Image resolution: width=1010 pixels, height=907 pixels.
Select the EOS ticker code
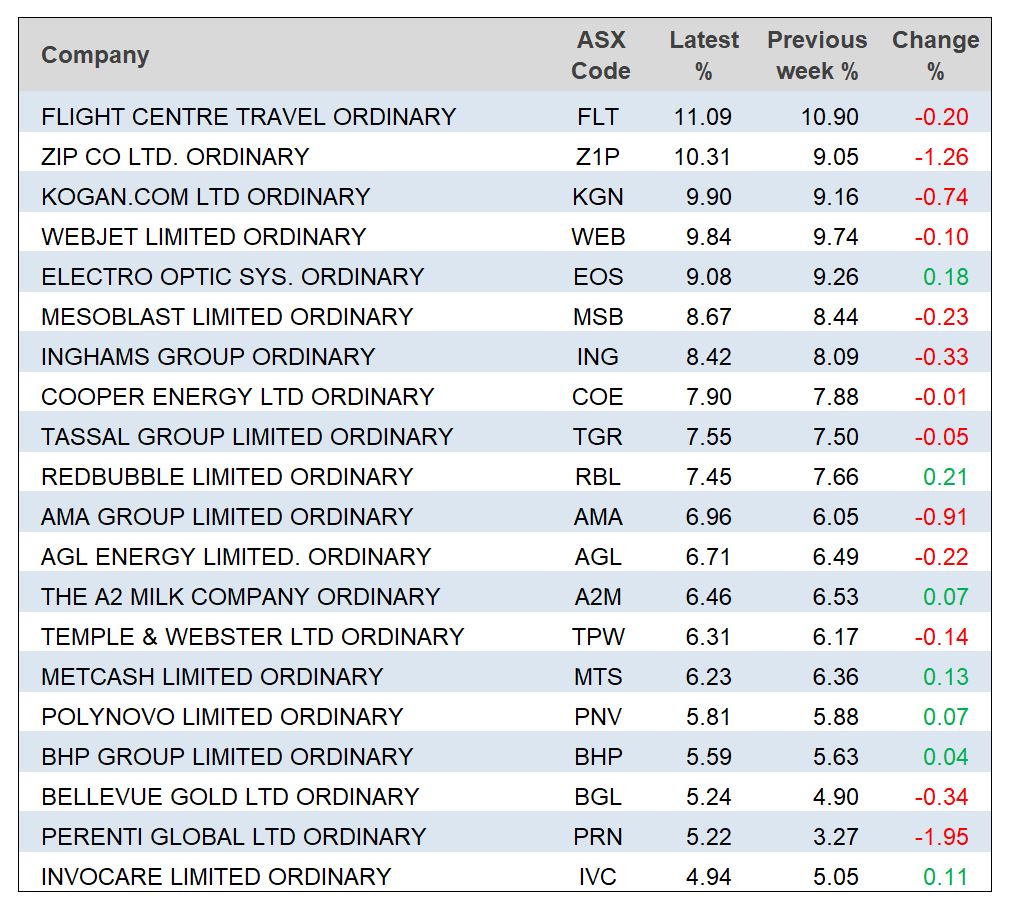[598, 277]
